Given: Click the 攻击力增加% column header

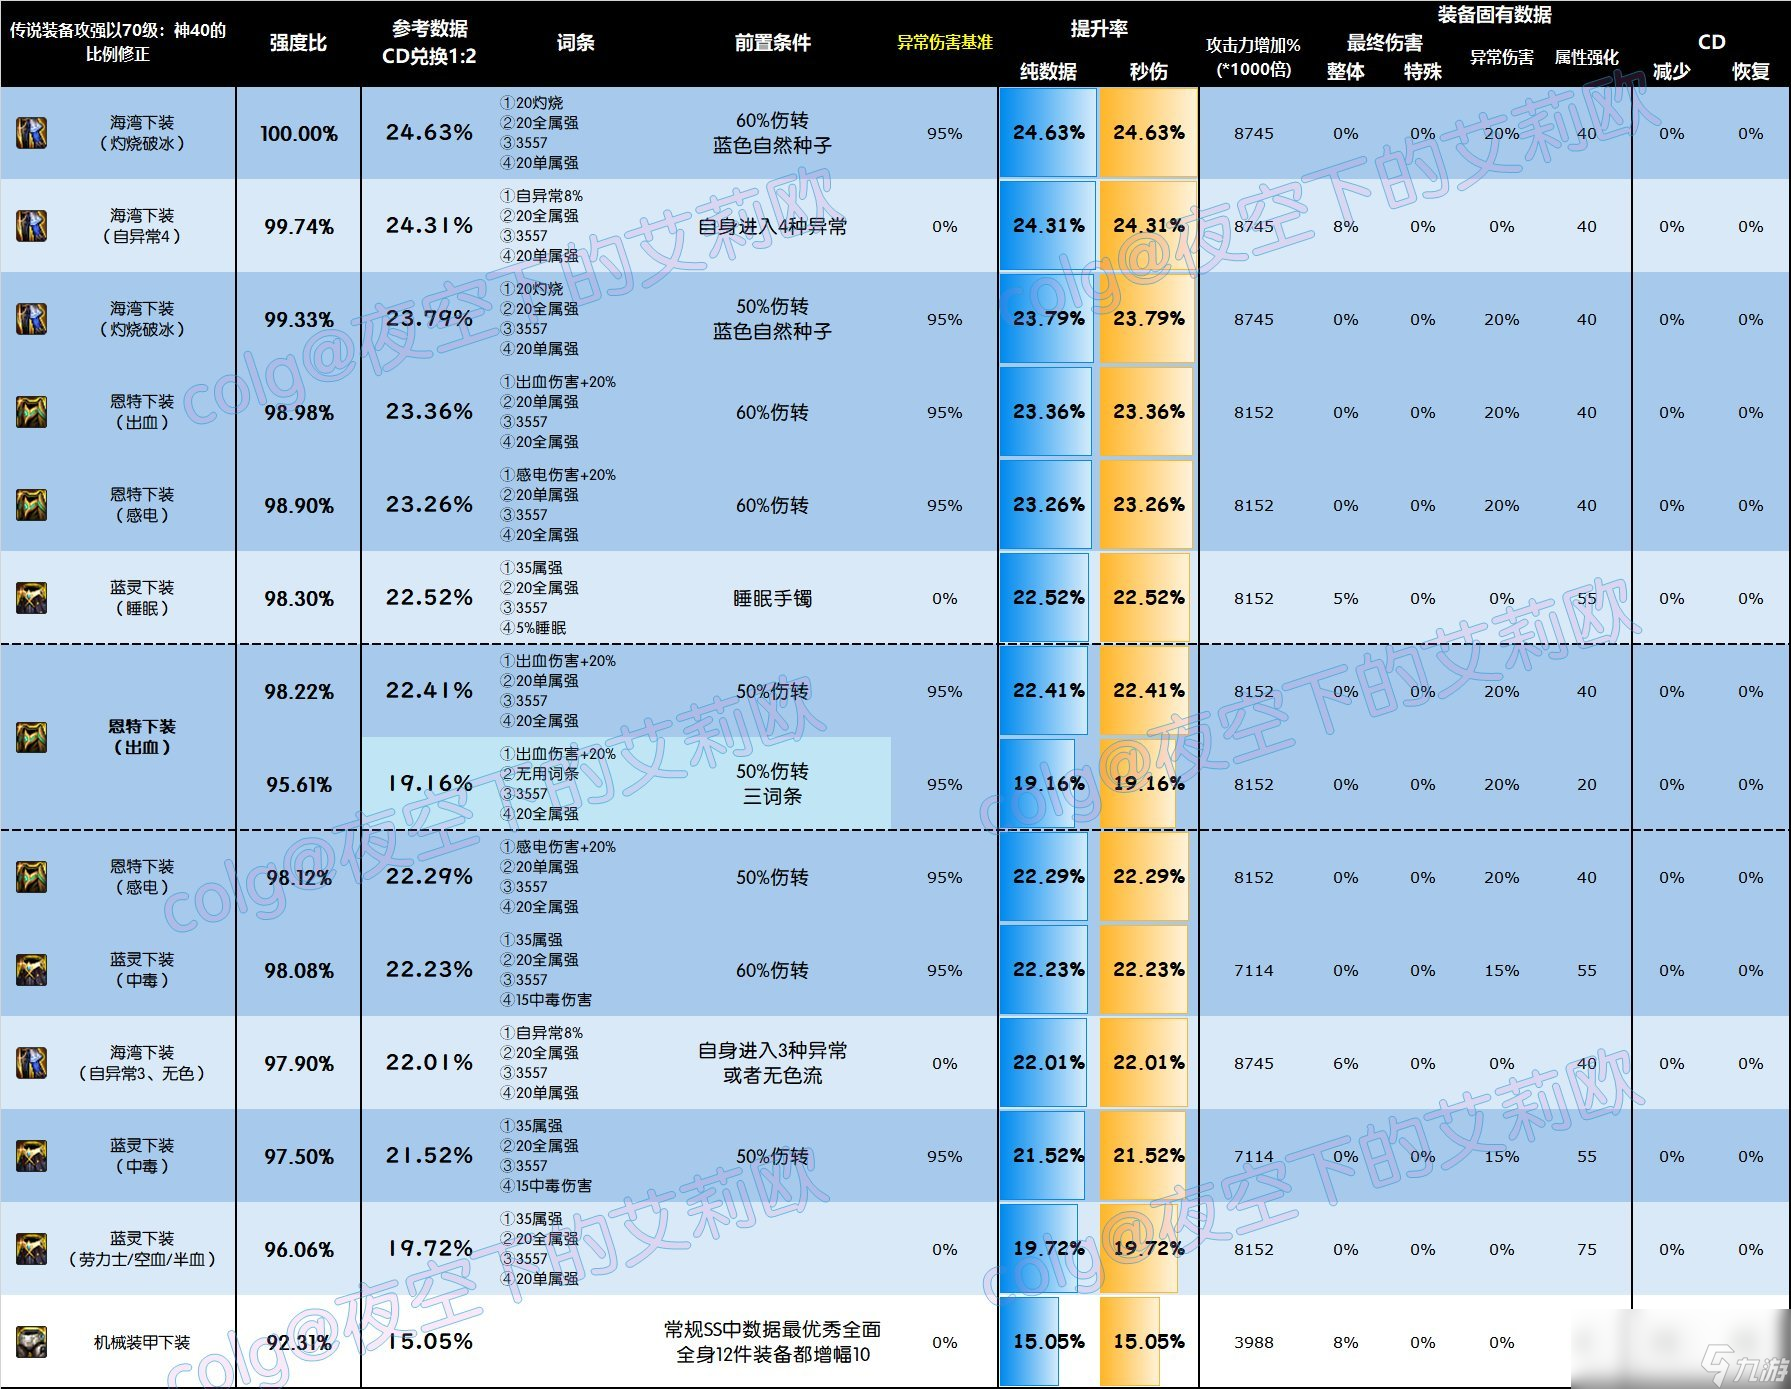Looking at the screenshot, I should (1253, 57).
